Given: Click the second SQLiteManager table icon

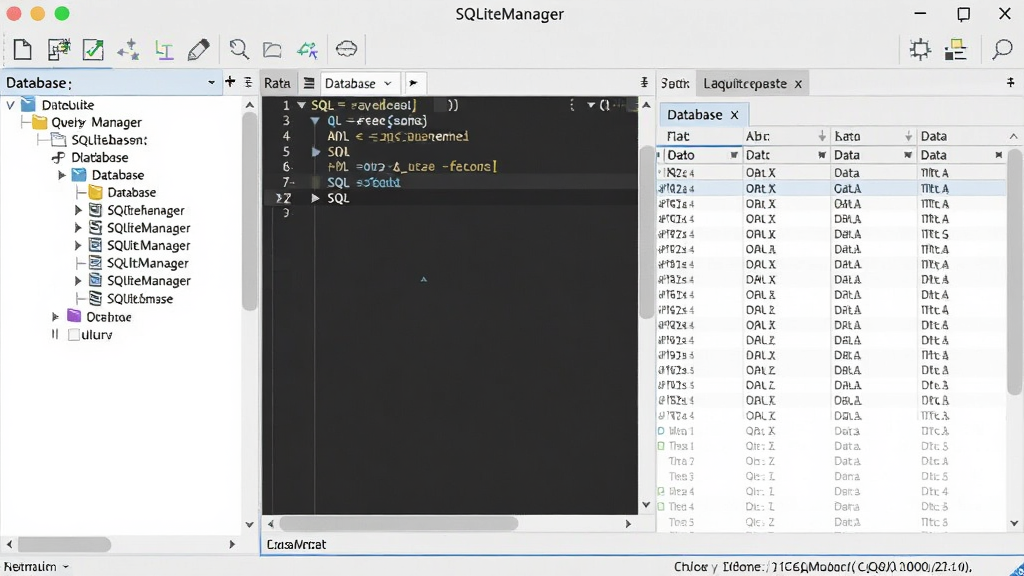Looking at the screenshot, I should 95,228.
